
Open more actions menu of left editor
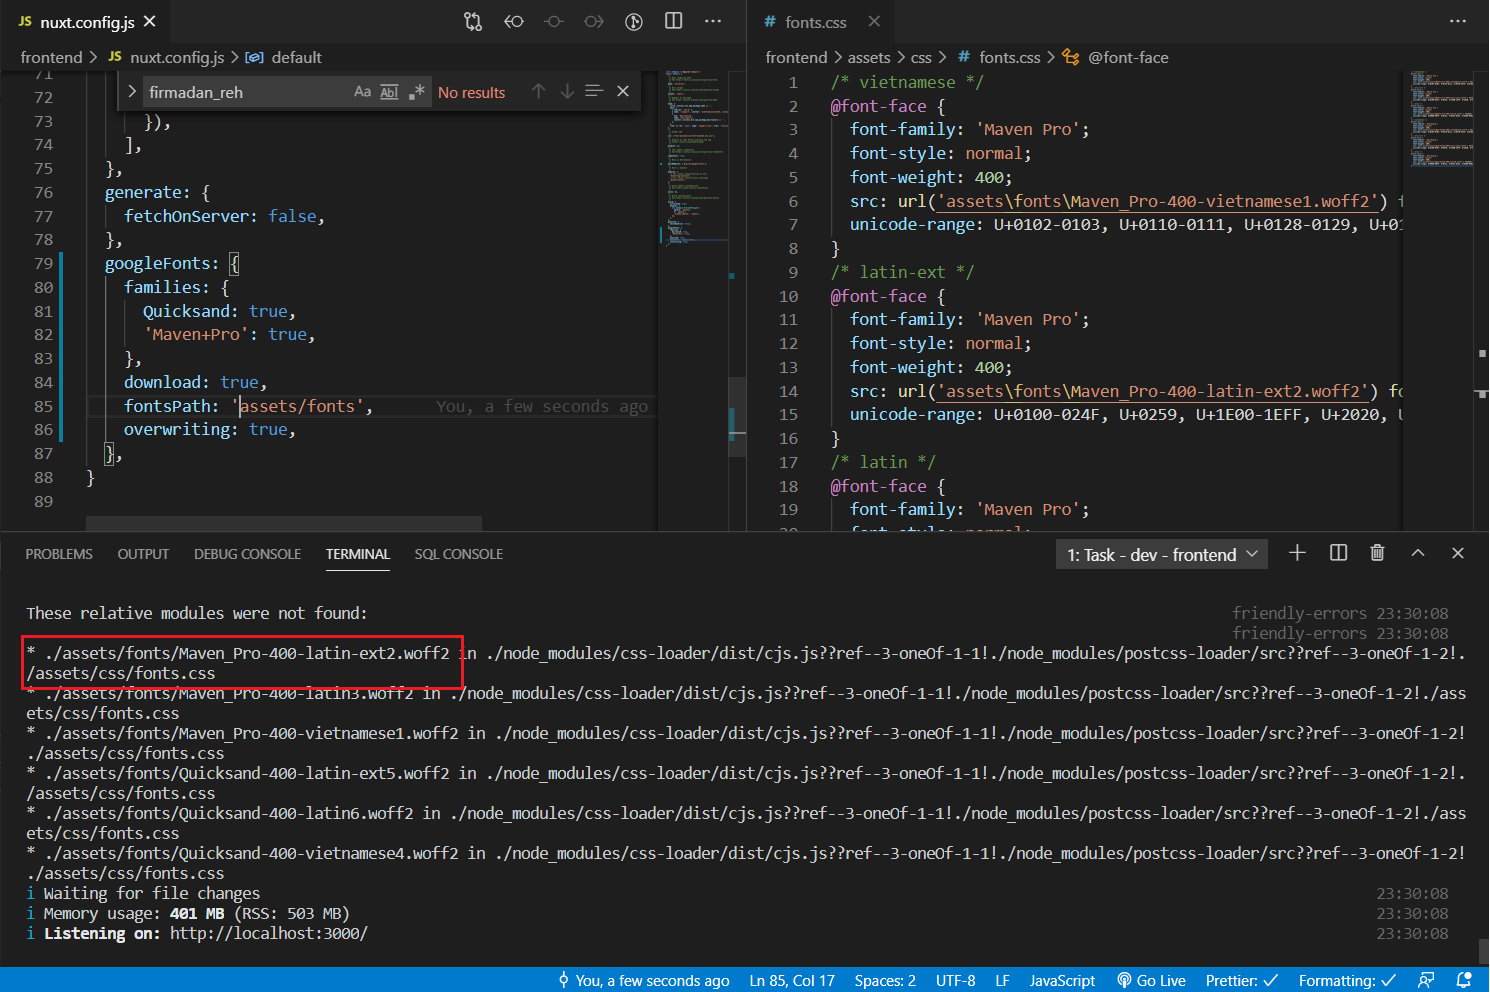coord(713,21)
